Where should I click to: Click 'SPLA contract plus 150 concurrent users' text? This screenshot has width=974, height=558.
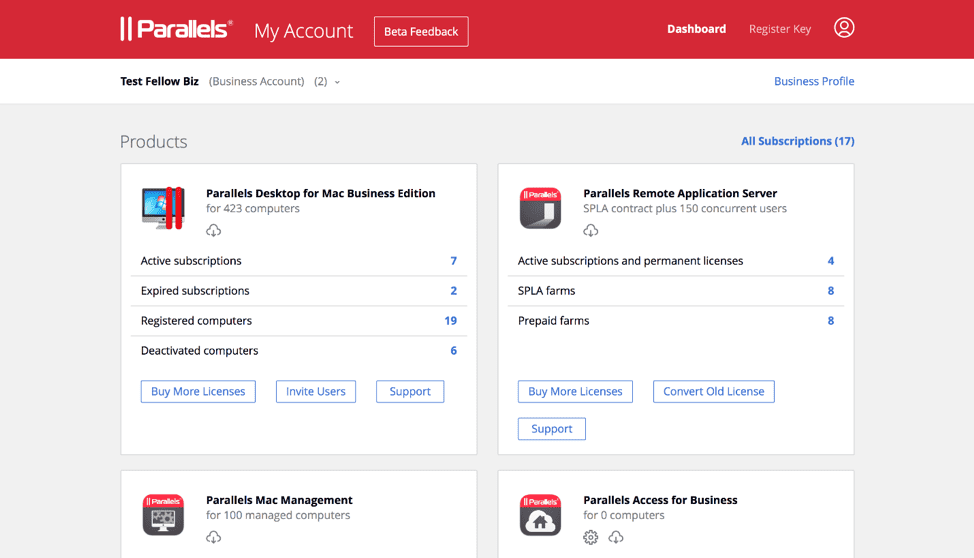coord(685,209)
